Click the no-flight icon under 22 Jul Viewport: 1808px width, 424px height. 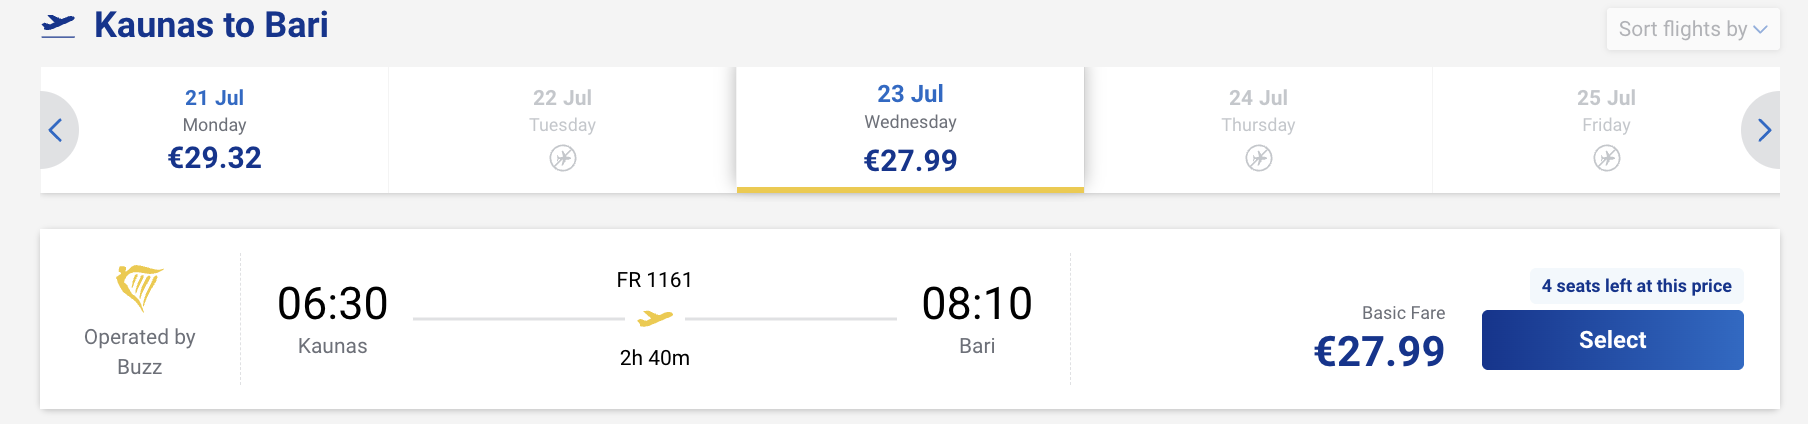point(563,158)
